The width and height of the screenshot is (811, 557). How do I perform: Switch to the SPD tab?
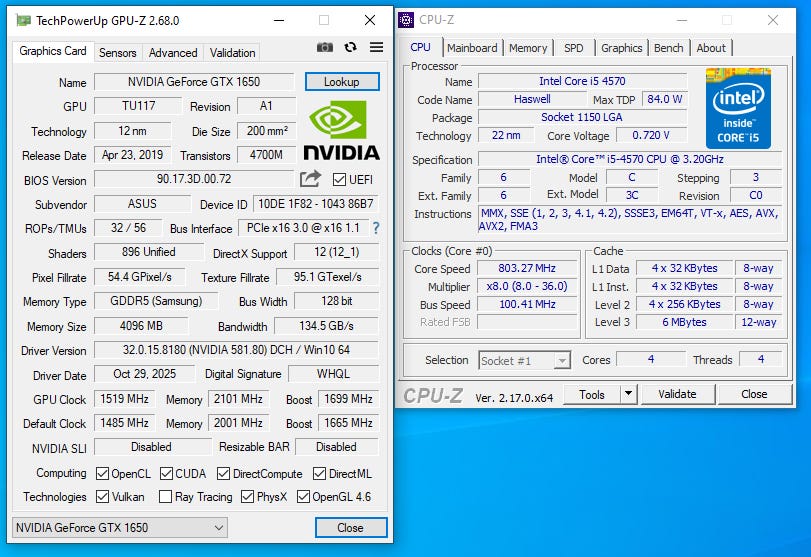tap(573, 48)
